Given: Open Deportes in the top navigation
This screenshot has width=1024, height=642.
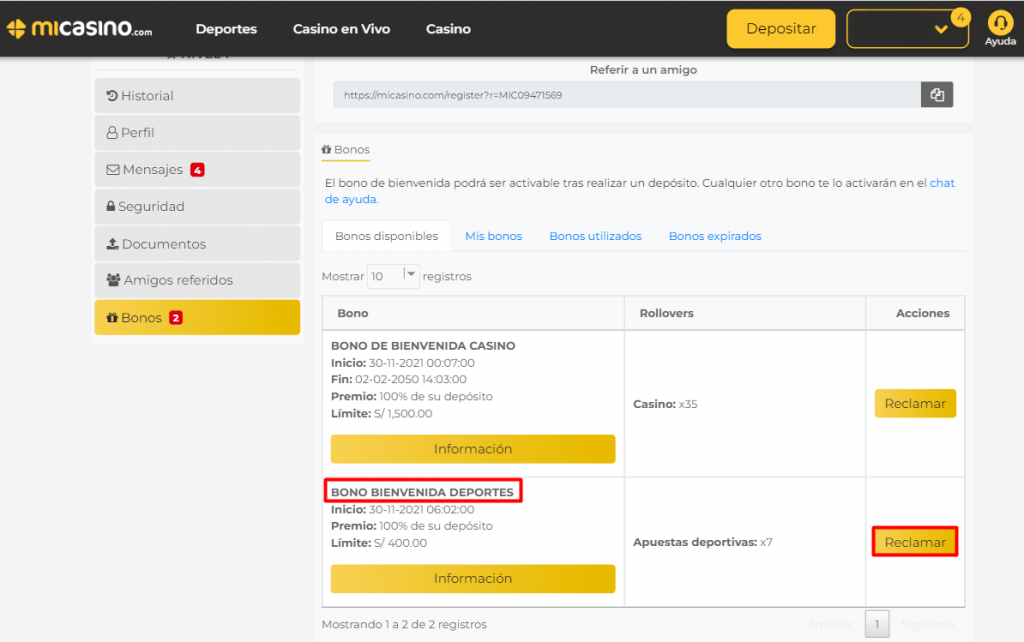Looking at the screenshot, I should click(x=226, y=29).
